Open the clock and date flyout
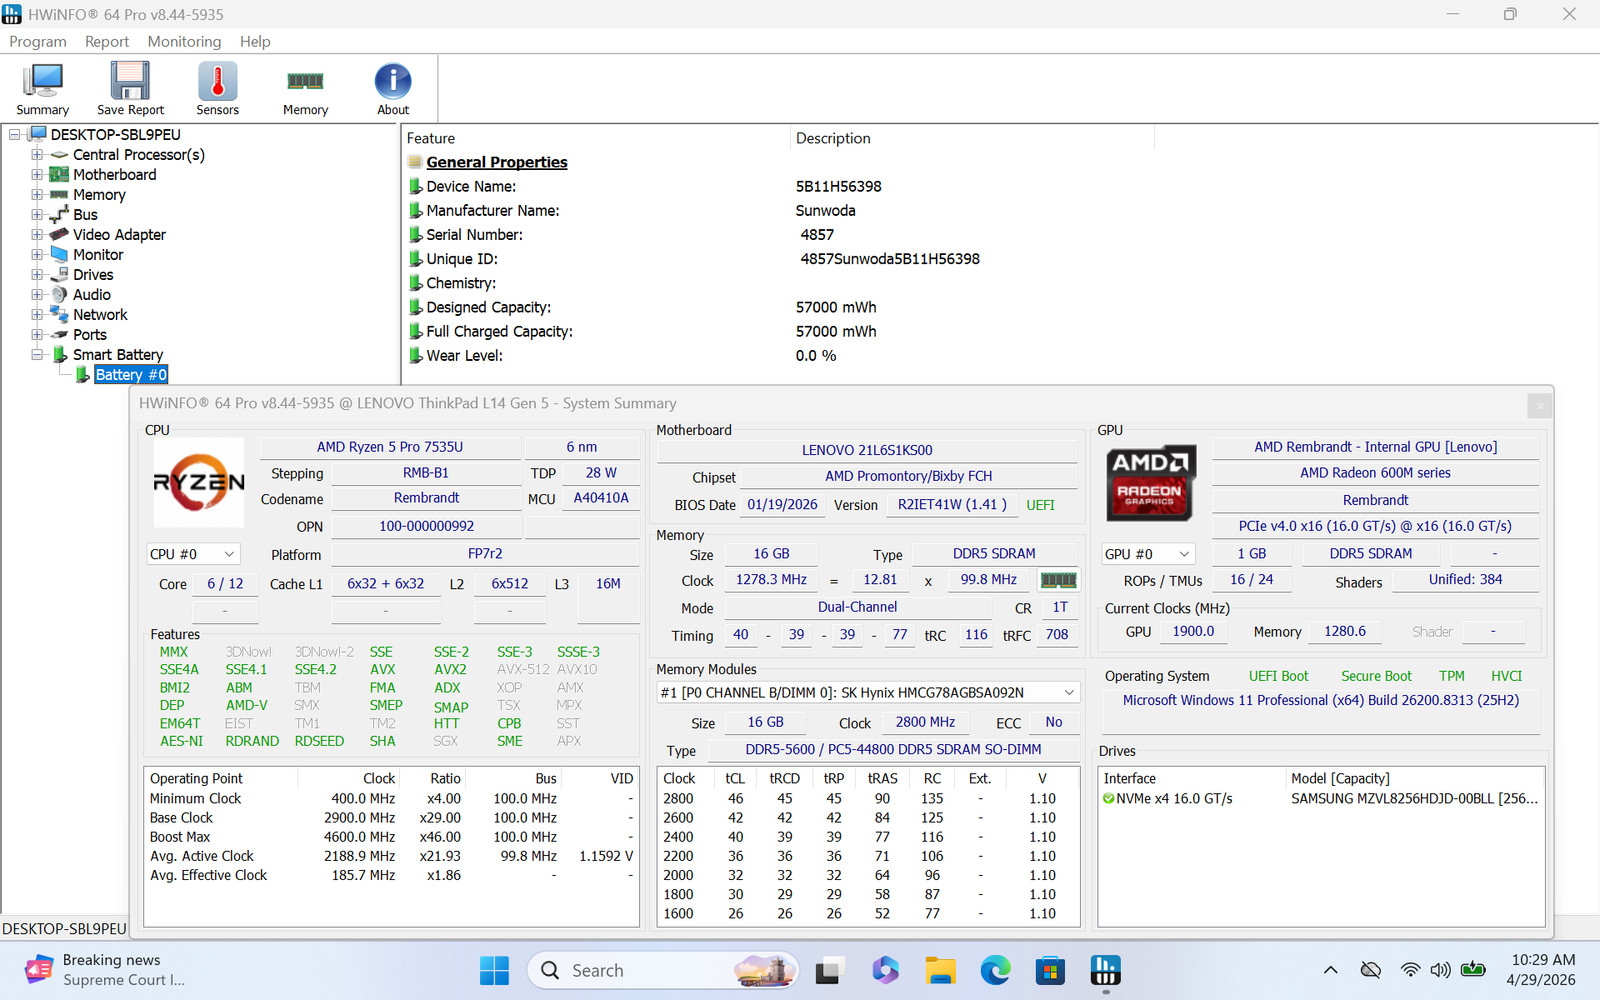The height and width of the screenshot is (1000, 1600). point(1542,970)
